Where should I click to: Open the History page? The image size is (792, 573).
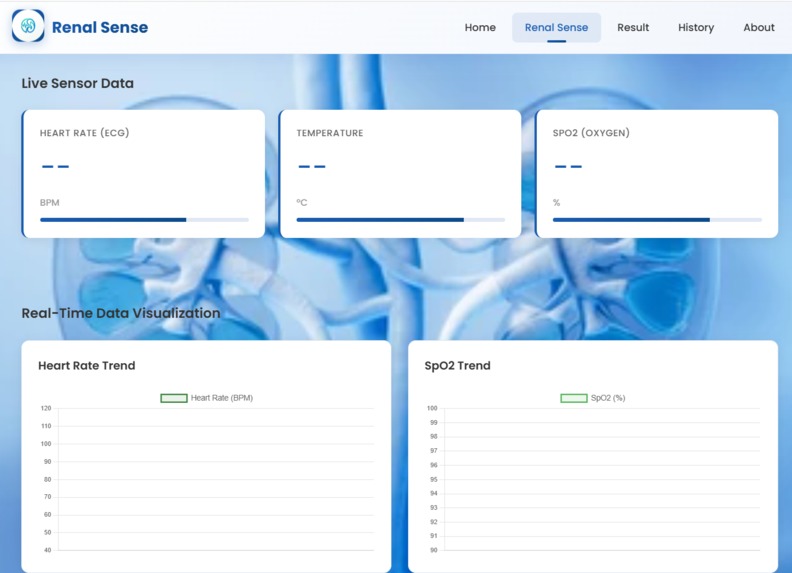pyautogui.click(x=696, y=27)
